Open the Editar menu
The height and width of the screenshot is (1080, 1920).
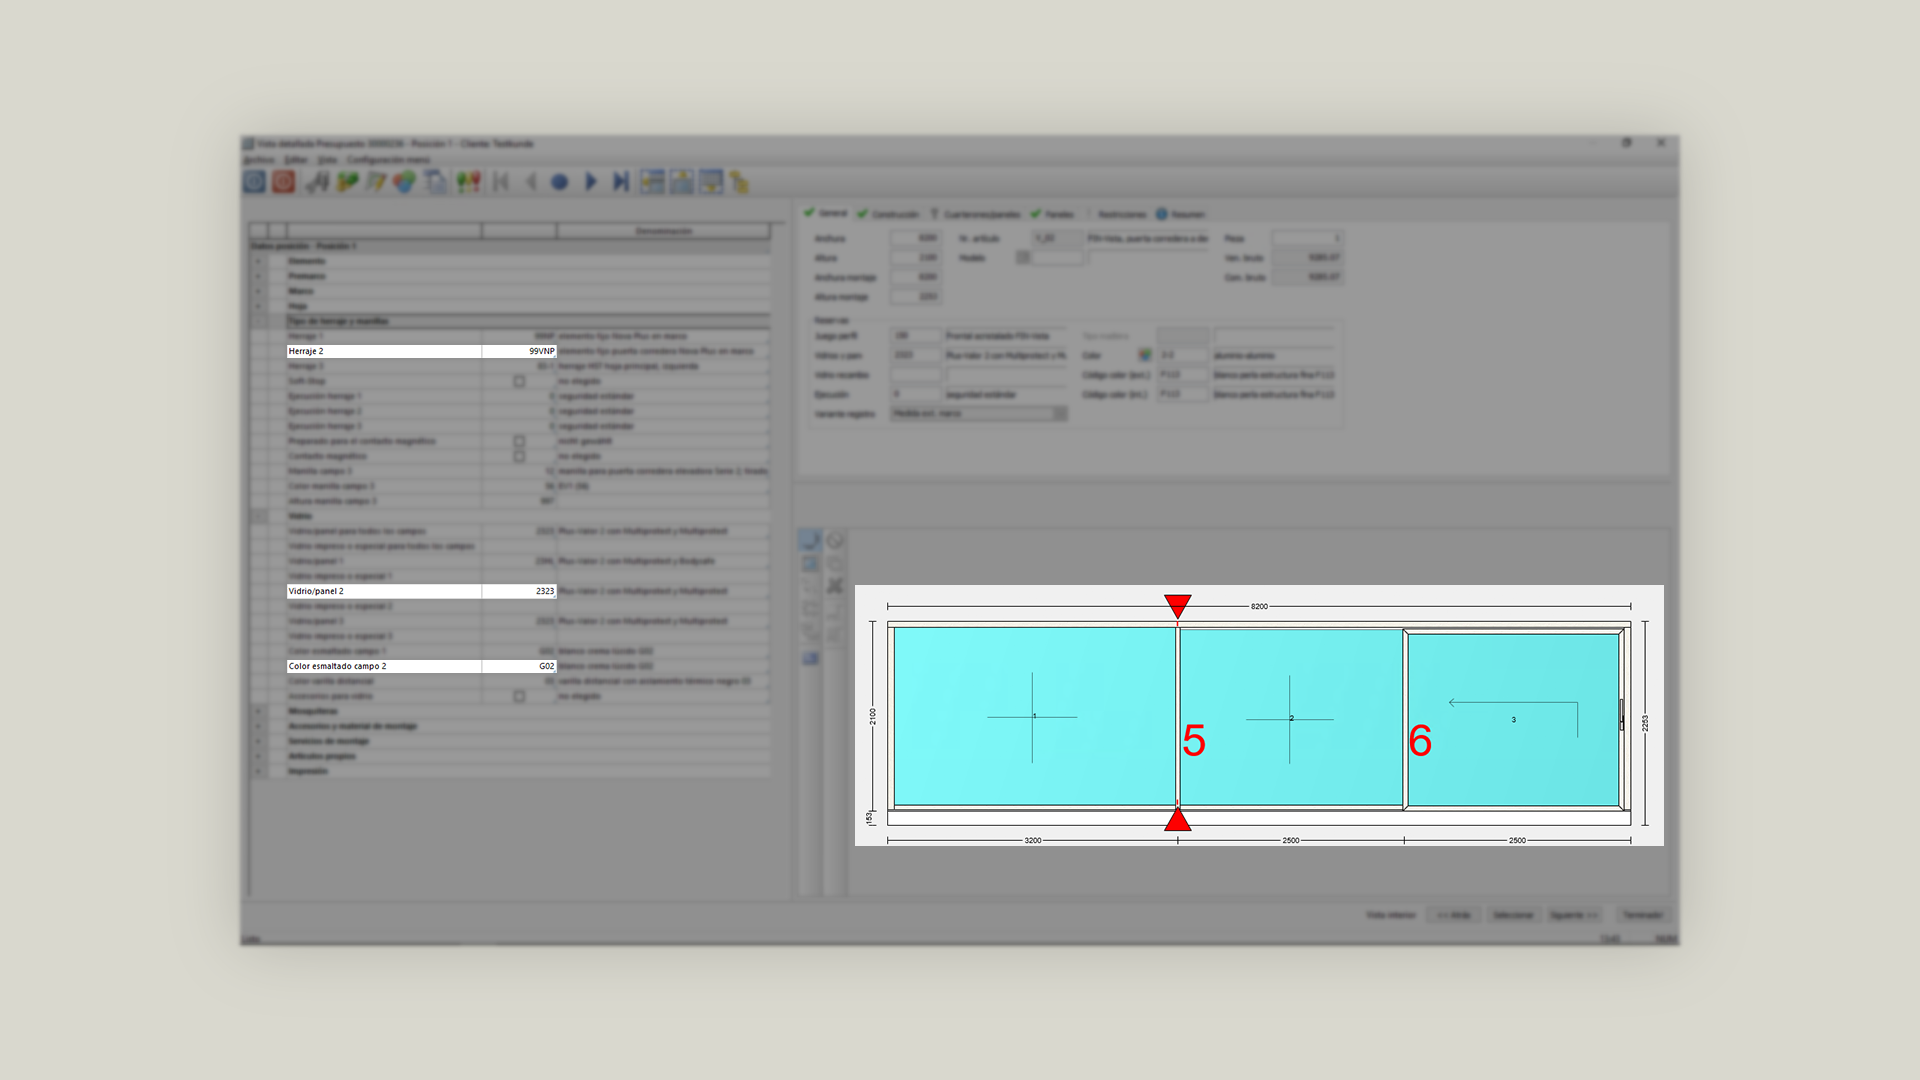tap(296, 160)
